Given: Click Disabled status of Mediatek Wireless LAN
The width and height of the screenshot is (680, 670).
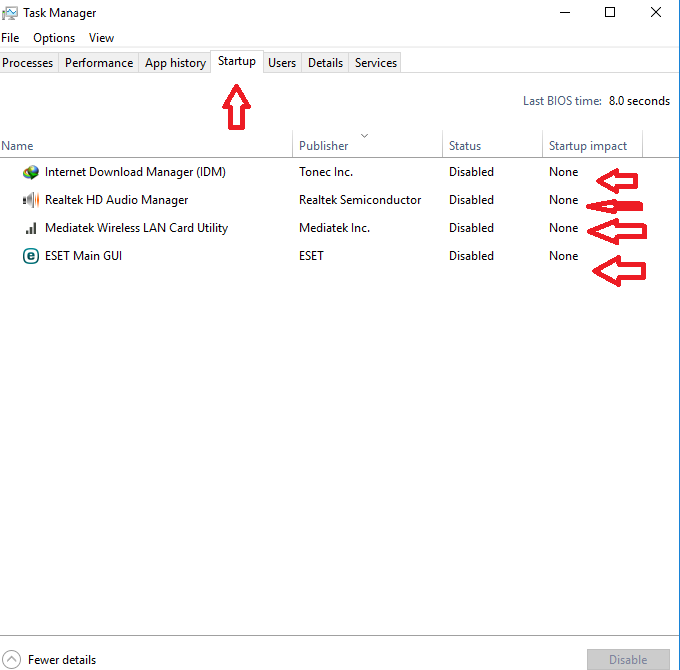Looking at the screenshot, I should coord(471,228).
